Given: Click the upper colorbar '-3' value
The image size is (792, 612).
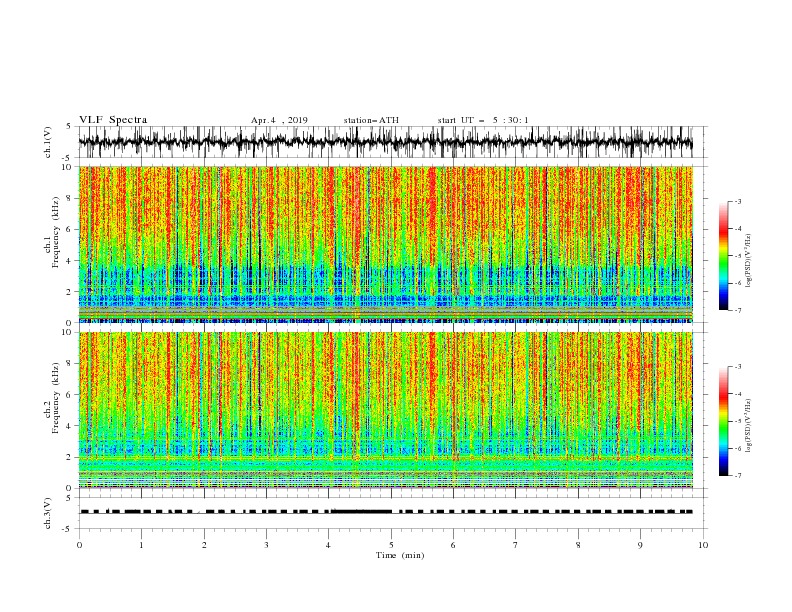Looking at the screenshot, I should (x=737, y=201).
